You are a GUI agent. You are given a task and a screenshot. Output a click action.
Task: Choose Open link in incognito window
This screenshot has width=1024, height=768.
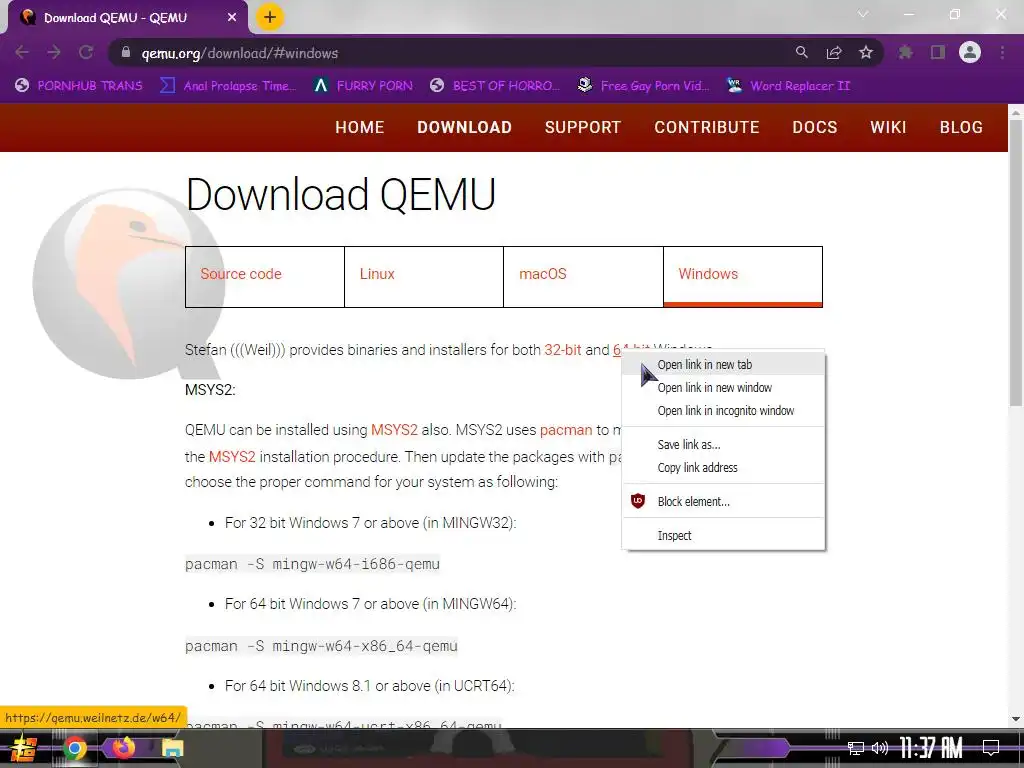click(x=724, y=410)
